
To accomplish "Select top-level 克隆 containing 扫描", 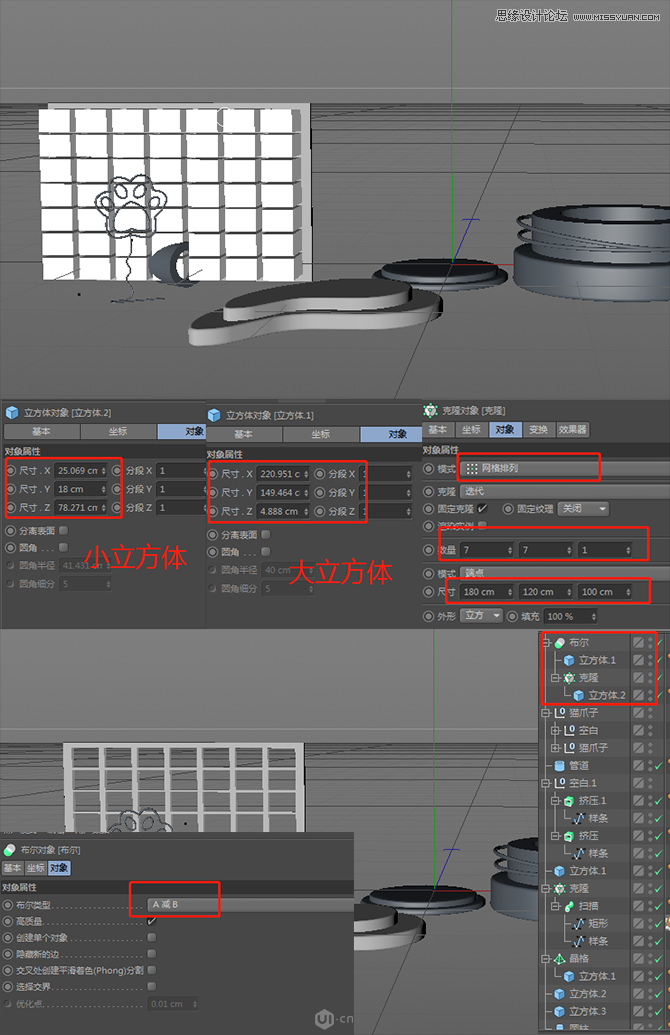I will (x=579, y=888).
